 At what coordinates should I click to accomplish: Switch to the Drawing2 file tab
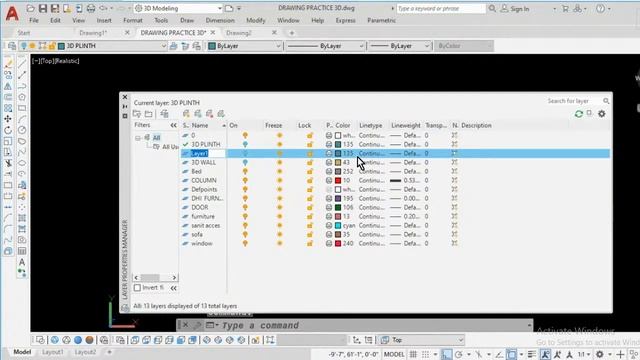[x=239, y=33]
